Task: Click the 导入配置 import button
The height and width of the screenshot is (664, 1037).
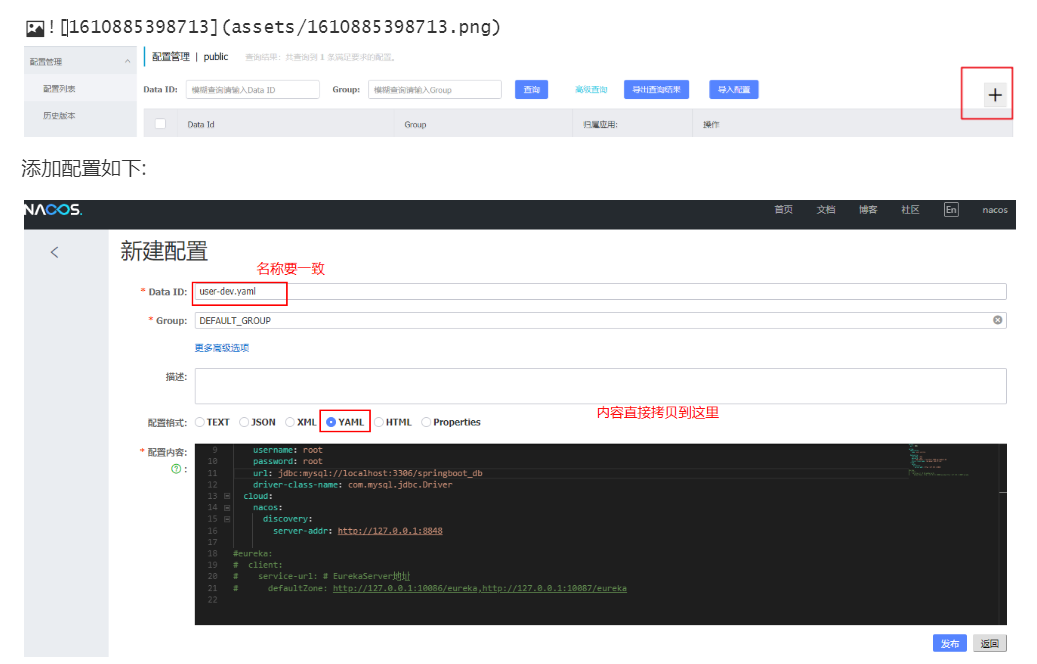Action: click(734, 89)
